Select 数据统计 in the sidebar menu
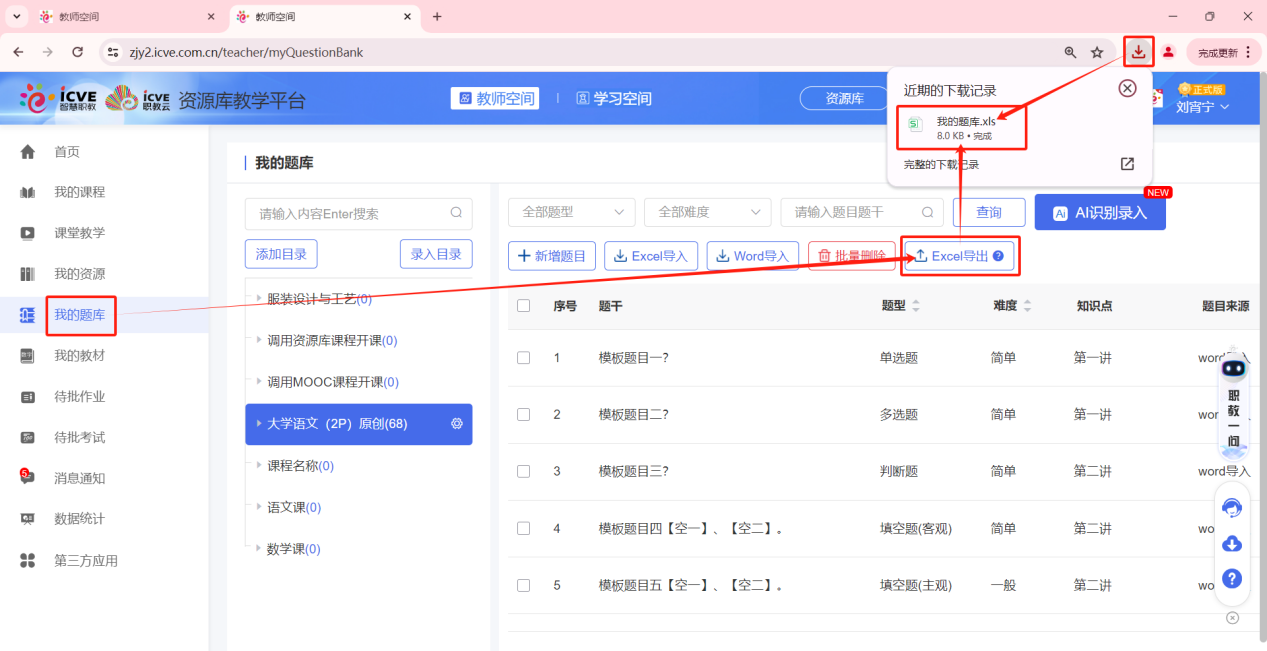The height and width of the screenshot is (651, 1267). pos(80,518)
